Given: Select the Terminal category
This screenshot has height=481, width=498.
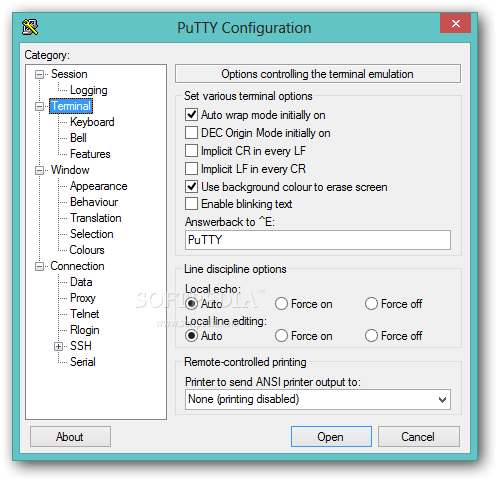Looking at the screenshot, I should pyautogui.click(x=71, y=106).
